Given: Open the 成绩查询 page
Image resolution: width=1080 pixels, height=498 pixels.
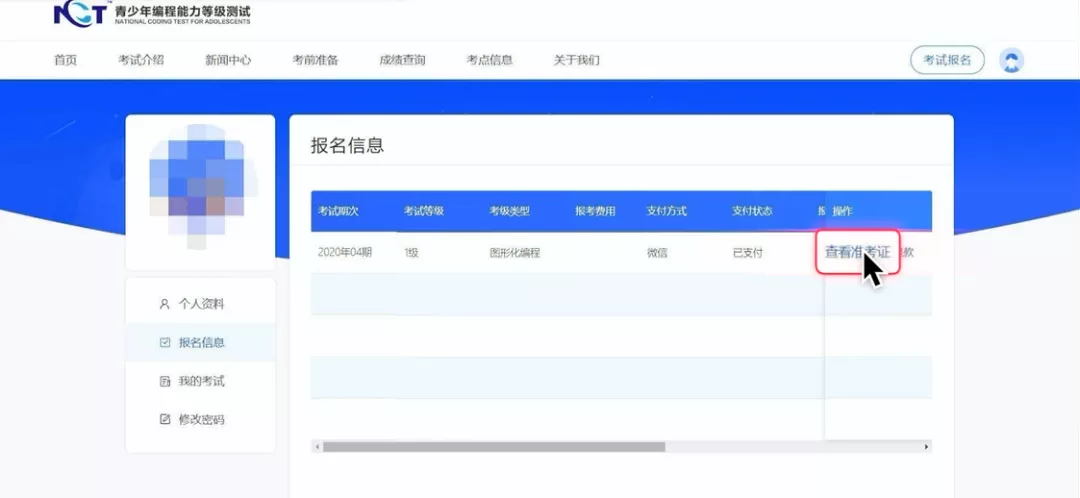Looking at the screenshot, I should [402, 60].
